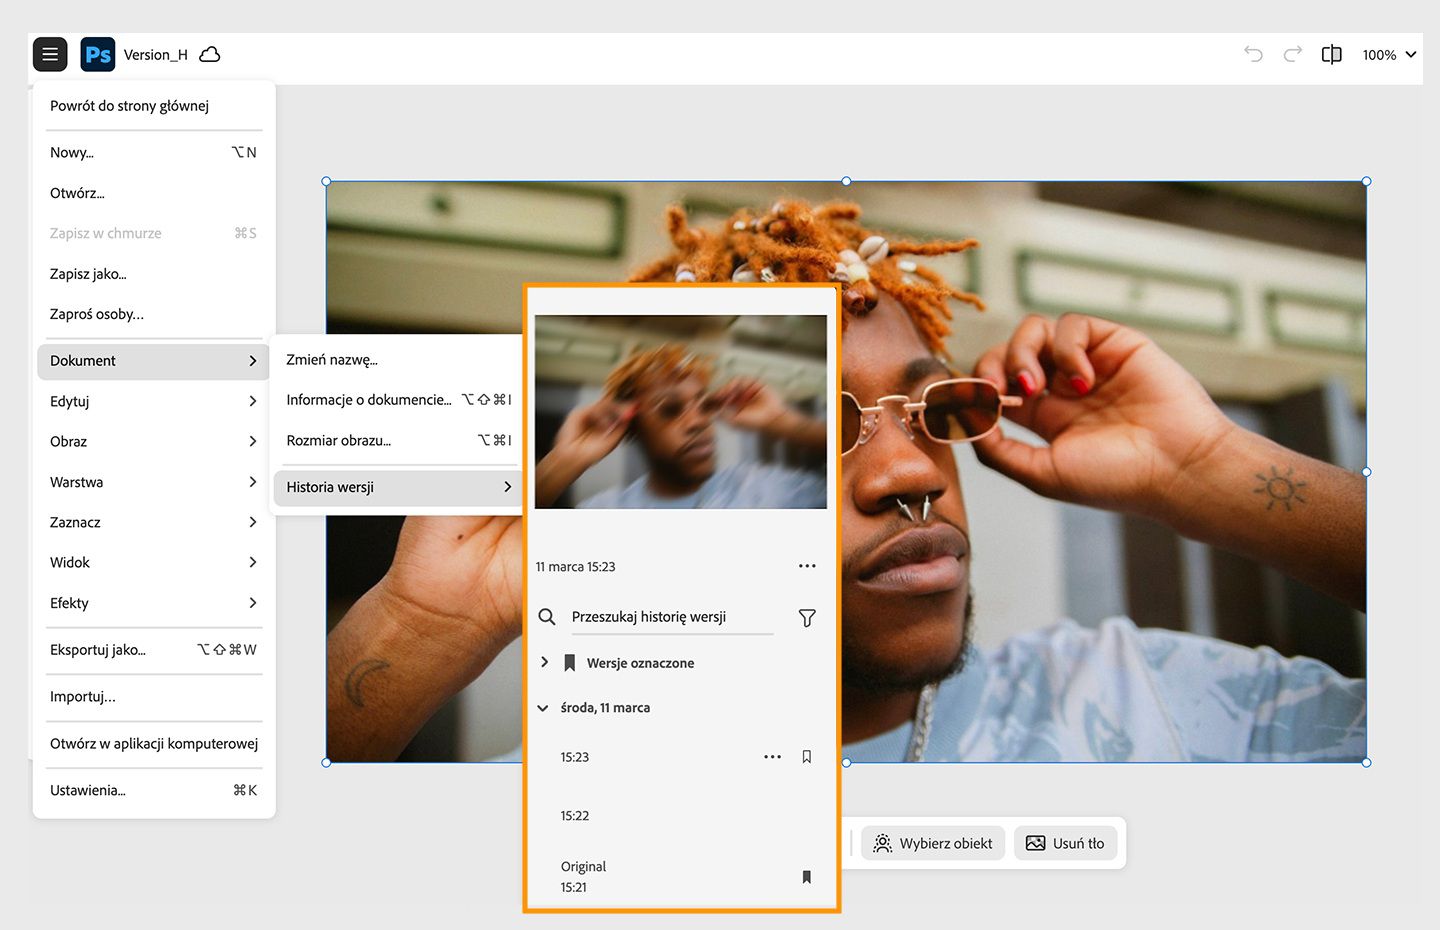Expand the Obraz submenu

(x=154, y=441)
